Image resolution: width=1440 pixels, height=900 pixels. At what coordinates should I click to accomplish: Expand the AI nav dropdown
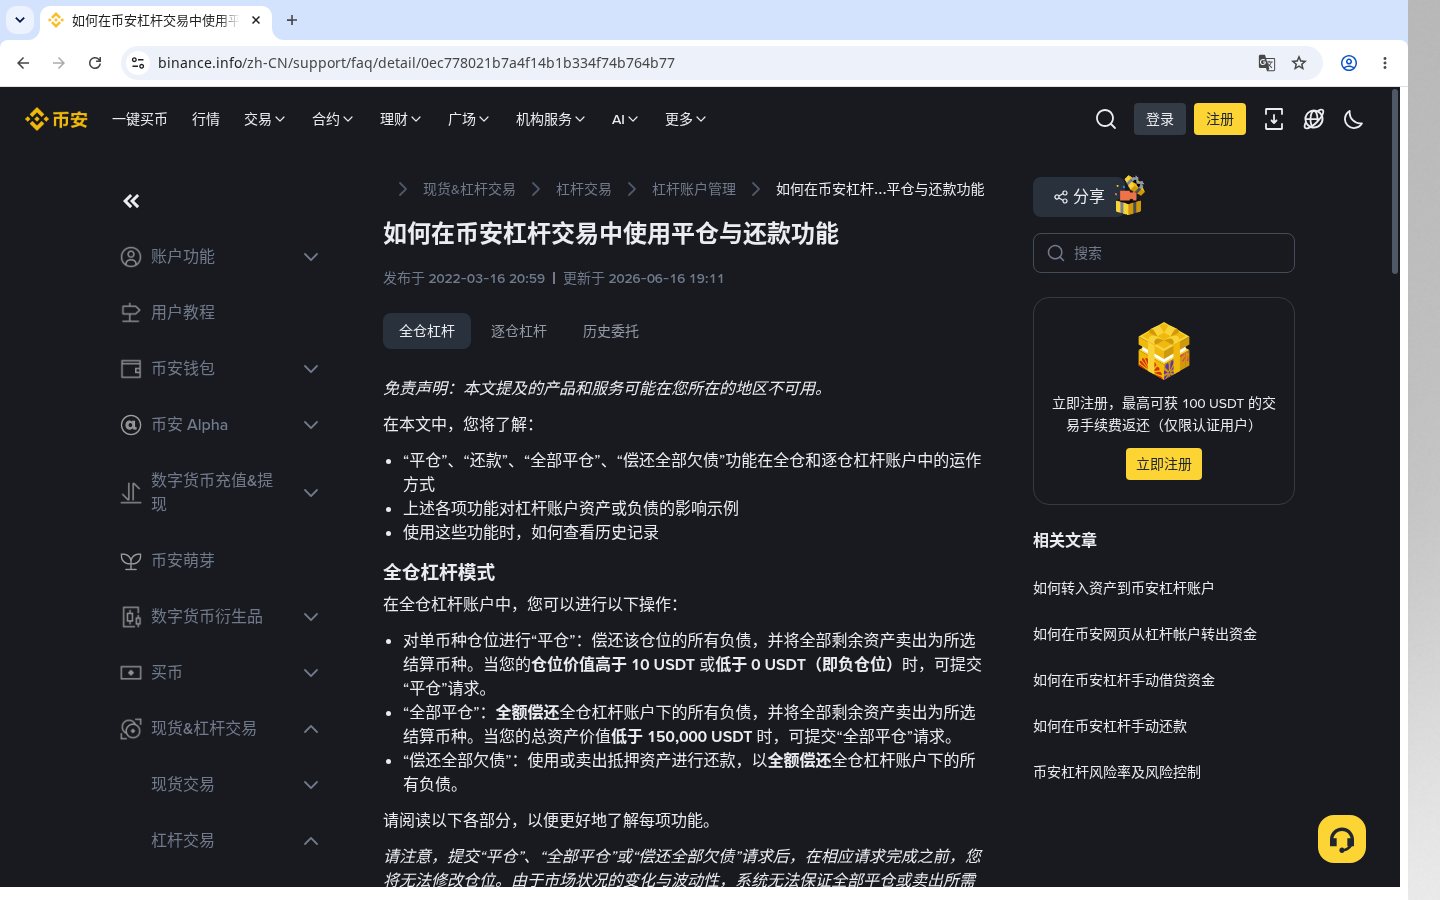coord(625,119)
